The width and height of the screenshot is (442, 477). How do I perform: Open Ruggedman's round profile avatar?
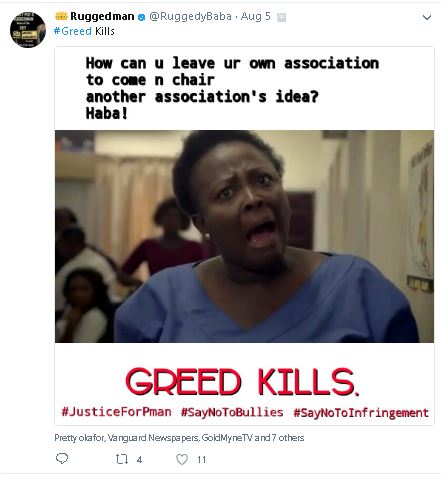28,30
